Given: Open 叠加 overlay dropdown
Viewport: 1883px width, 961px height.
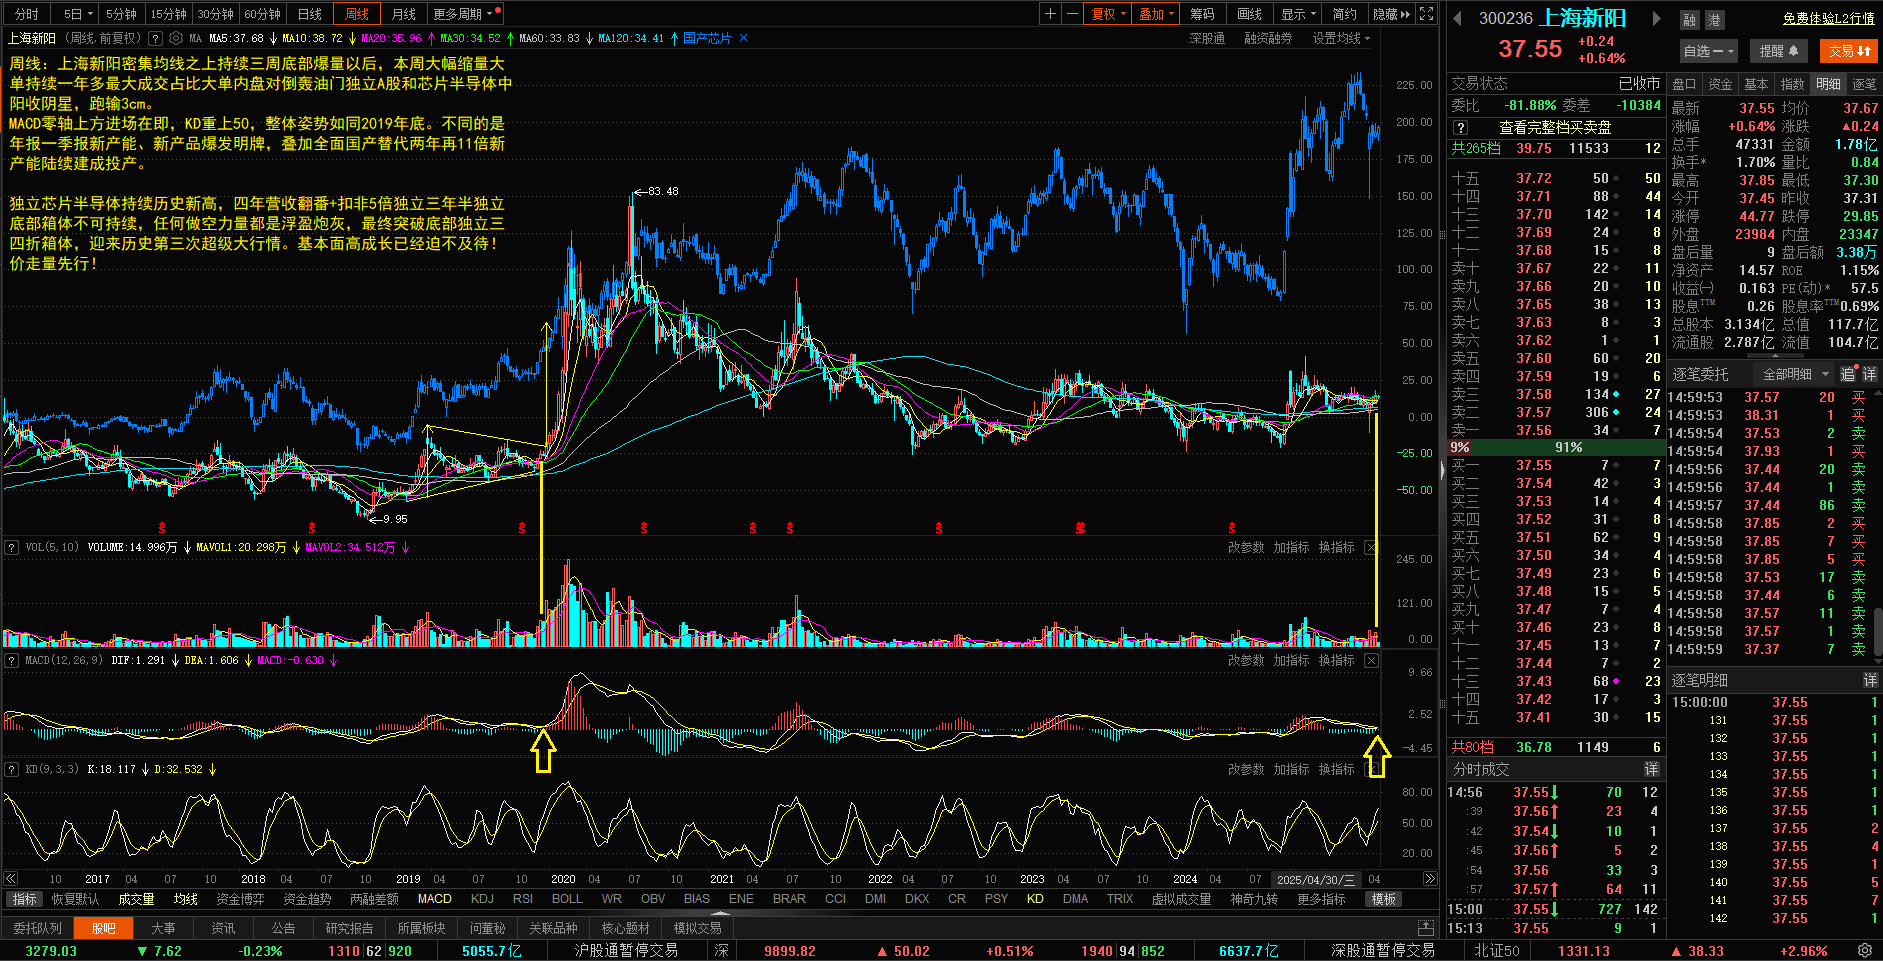Looking at the screenshot, I should pos(1156,14).
